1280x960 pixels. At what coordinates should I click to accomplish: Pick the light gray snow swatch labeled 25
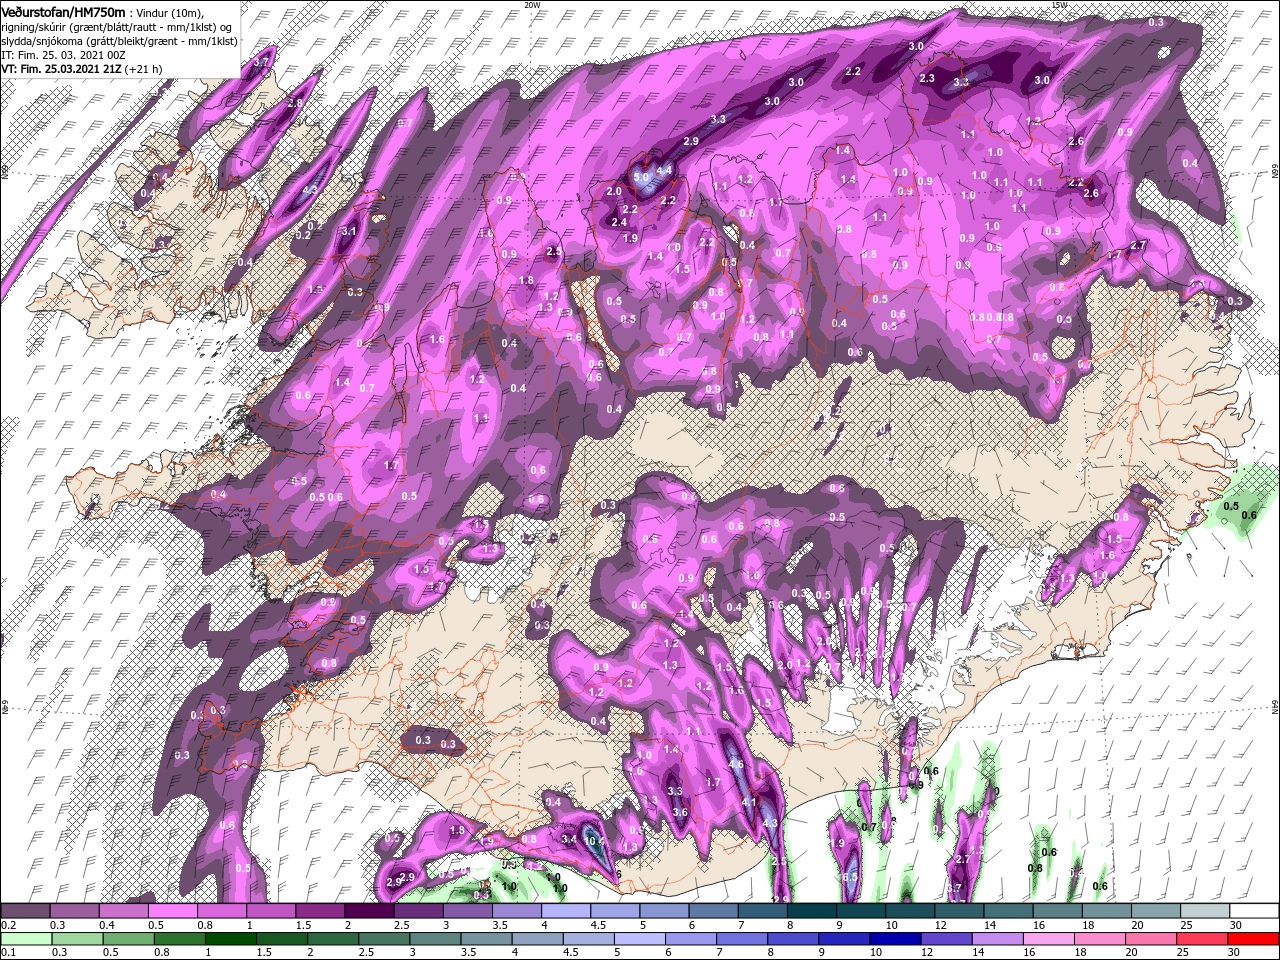(1203, 911)
